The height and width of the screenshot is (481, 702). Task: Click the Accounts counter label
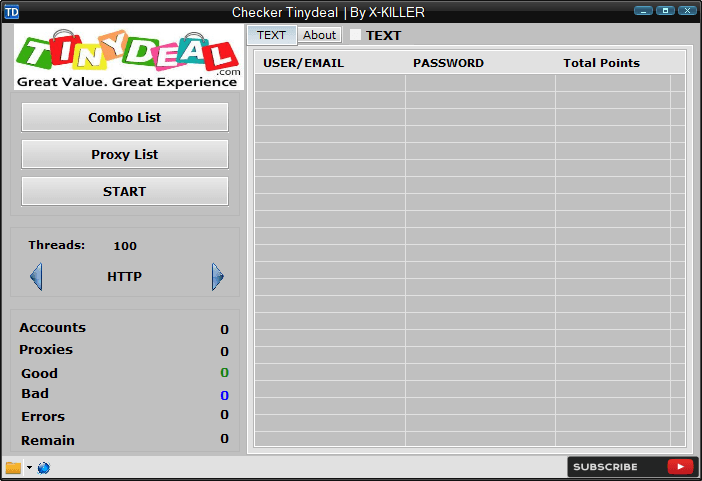[52, 328]
